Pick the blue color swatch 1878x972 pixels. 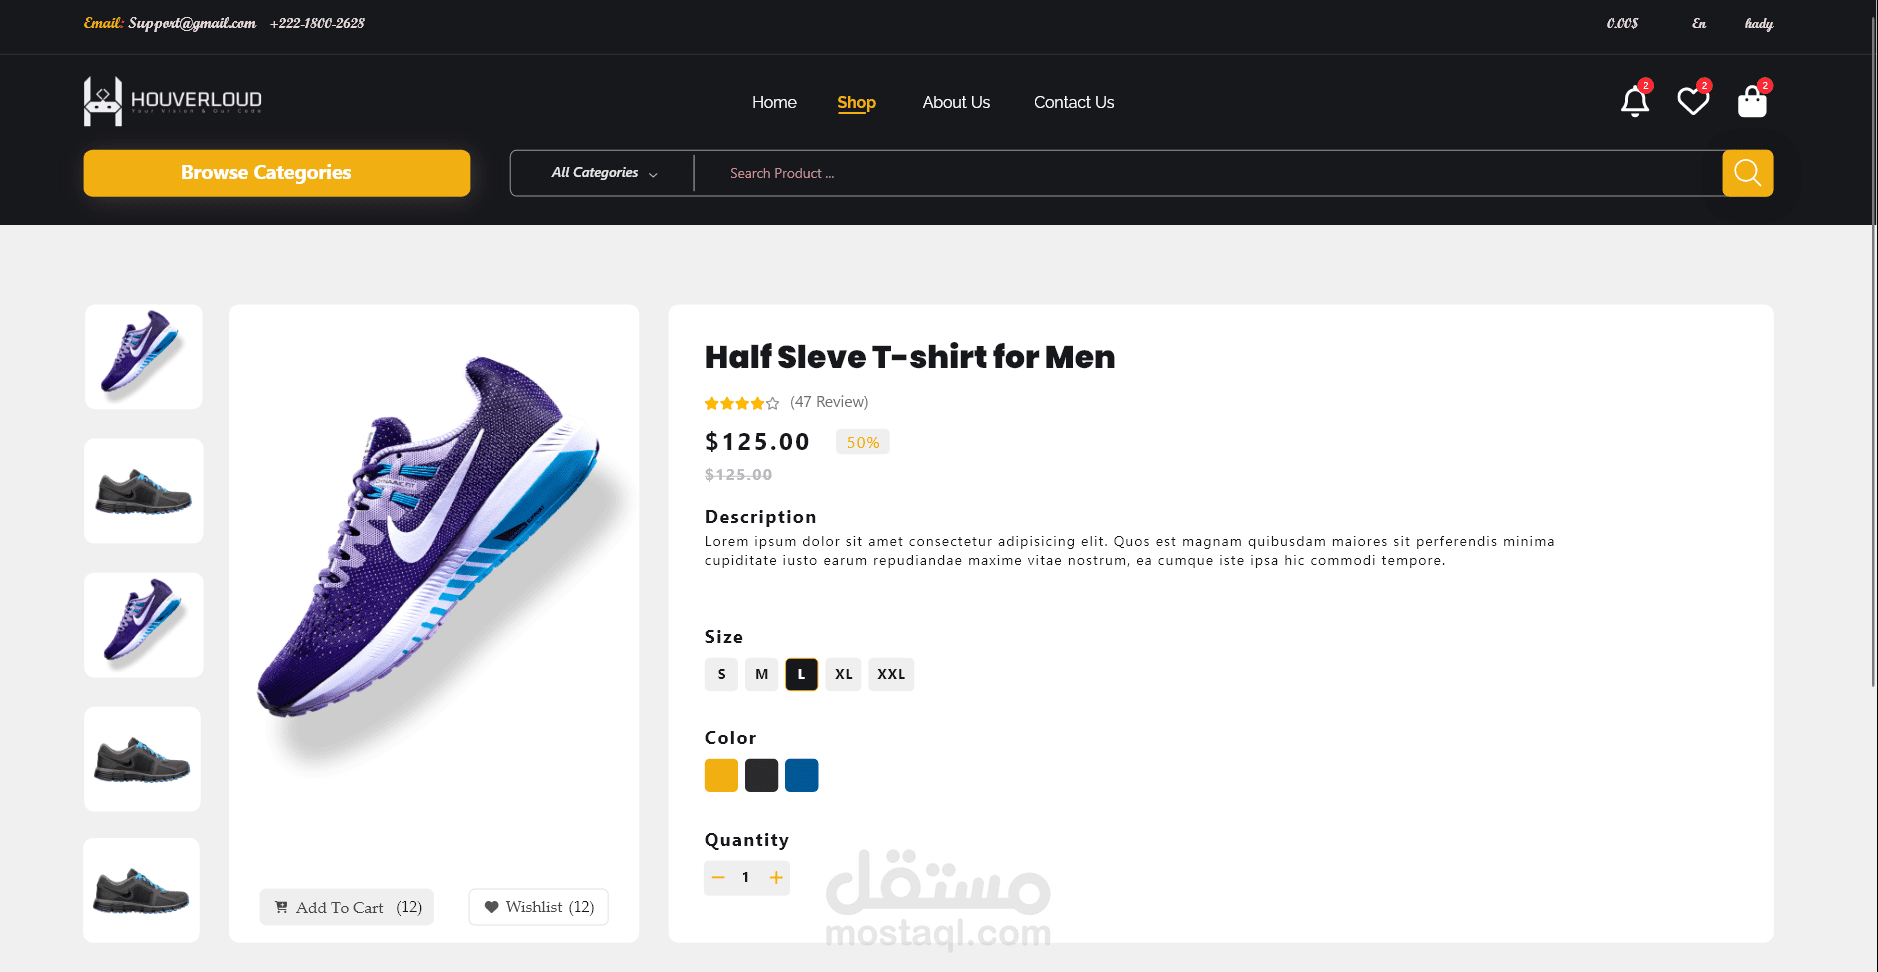[x=801, y=775]
